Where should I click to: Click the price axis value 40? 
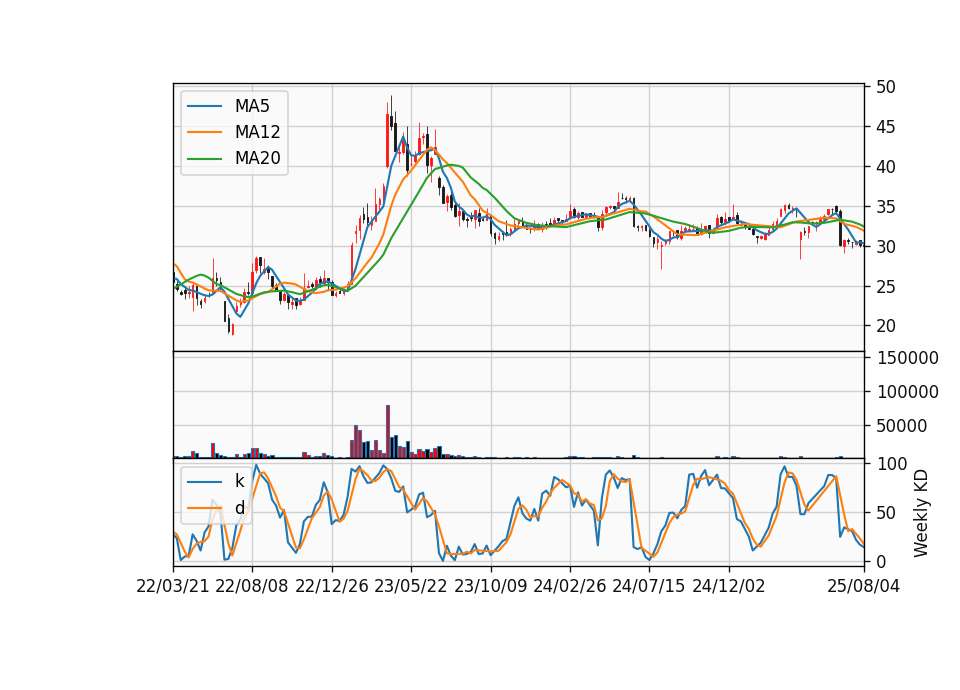(885, 167)
